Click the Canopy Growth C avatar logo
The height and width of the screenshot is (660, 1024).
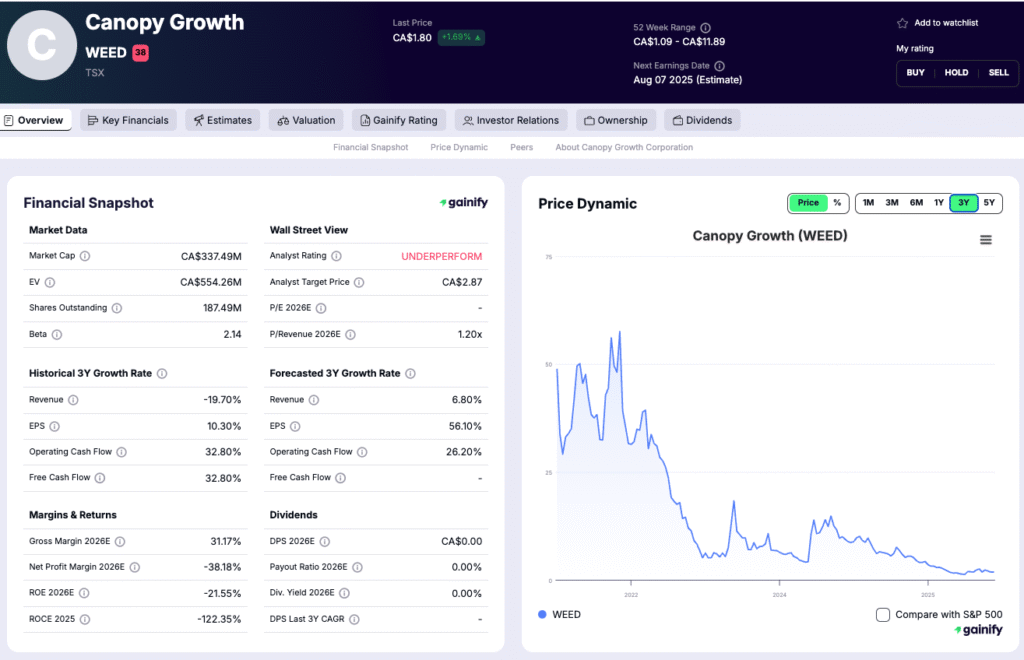coord(42,45)
